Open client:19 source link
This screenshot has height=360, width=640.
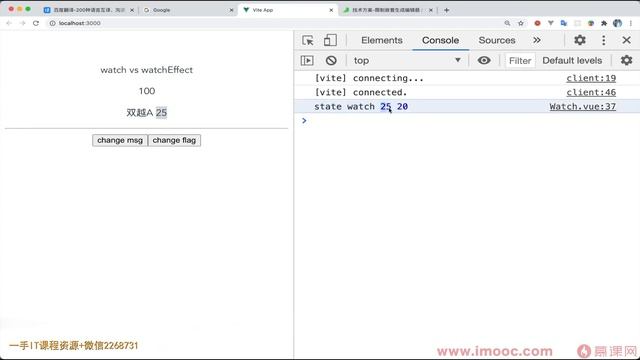(591, 78)
